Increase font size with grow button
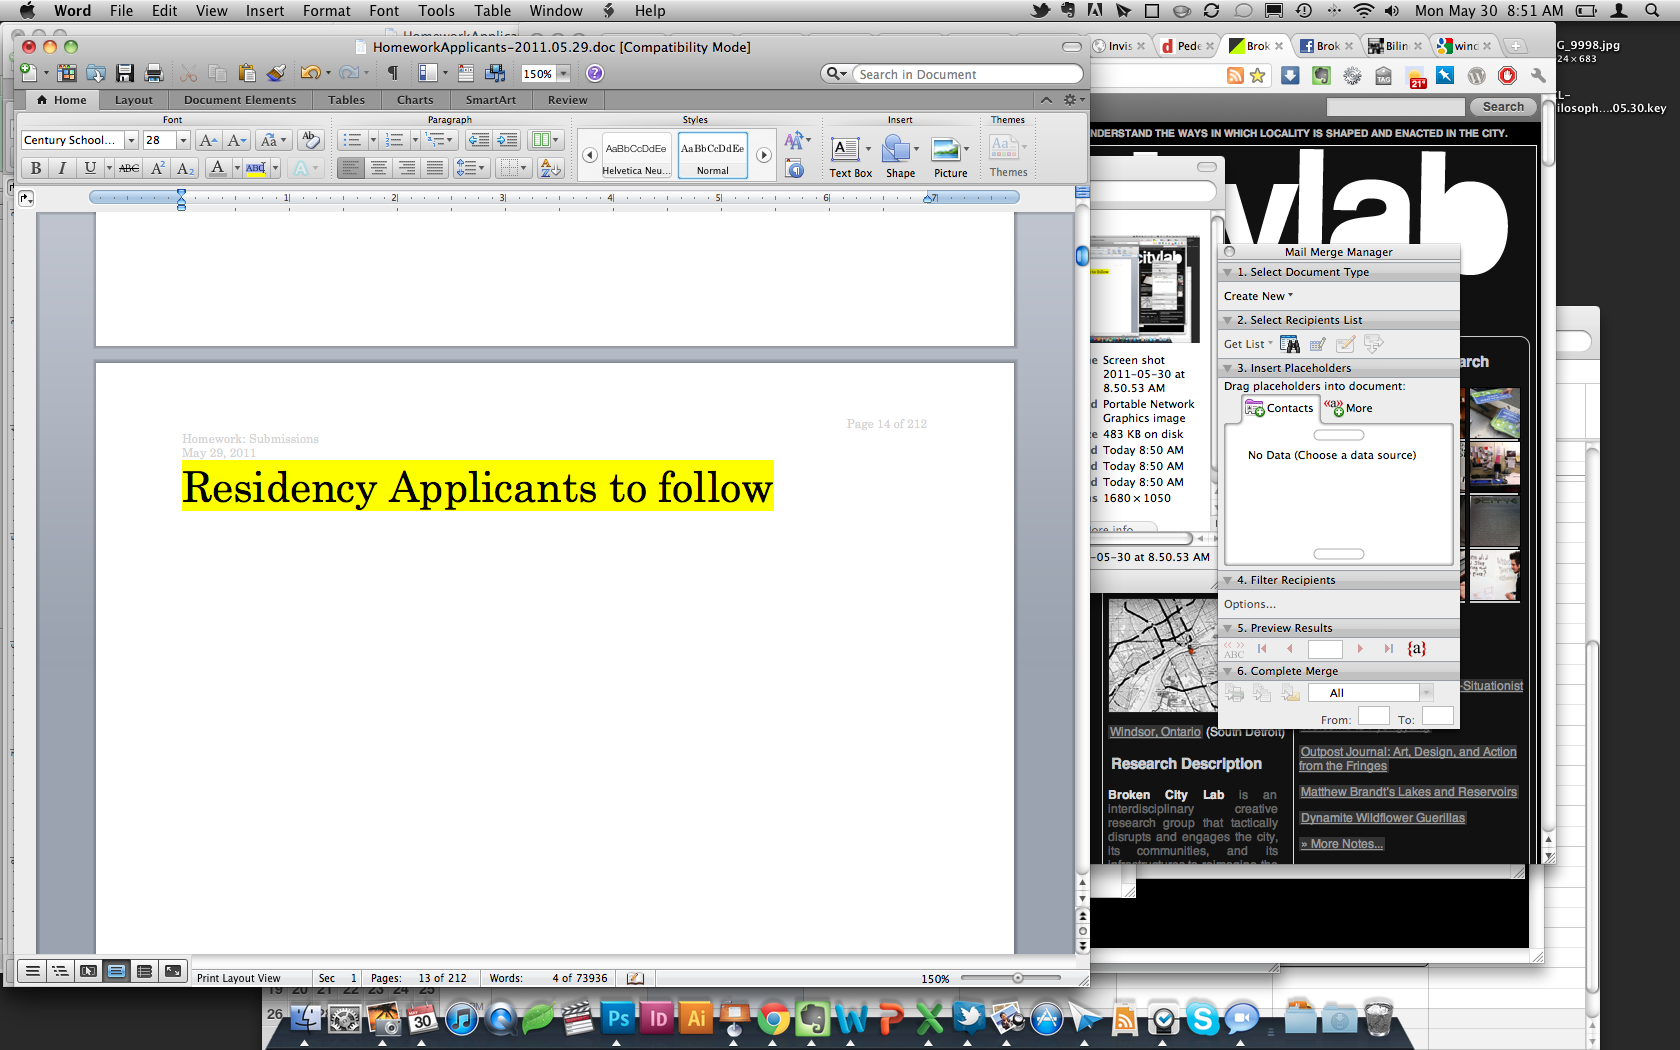The width and height of the screenshot is (1680, 1050). (208, 140)
